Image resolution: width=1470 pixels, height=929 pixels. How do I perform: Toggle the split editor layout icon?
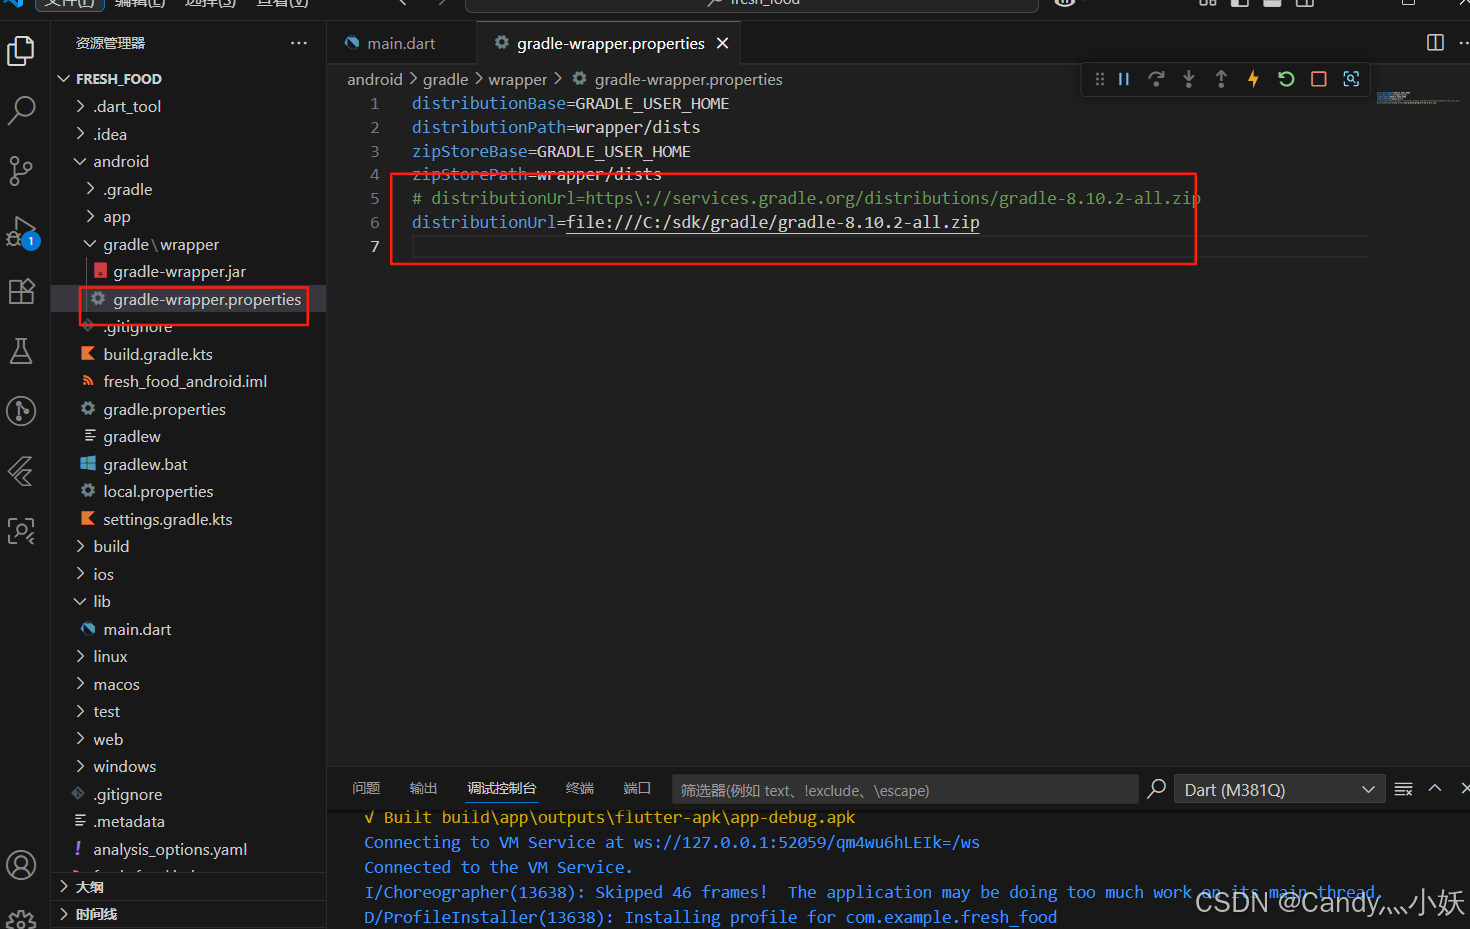pyautogui.click(x=1434, y=43)
